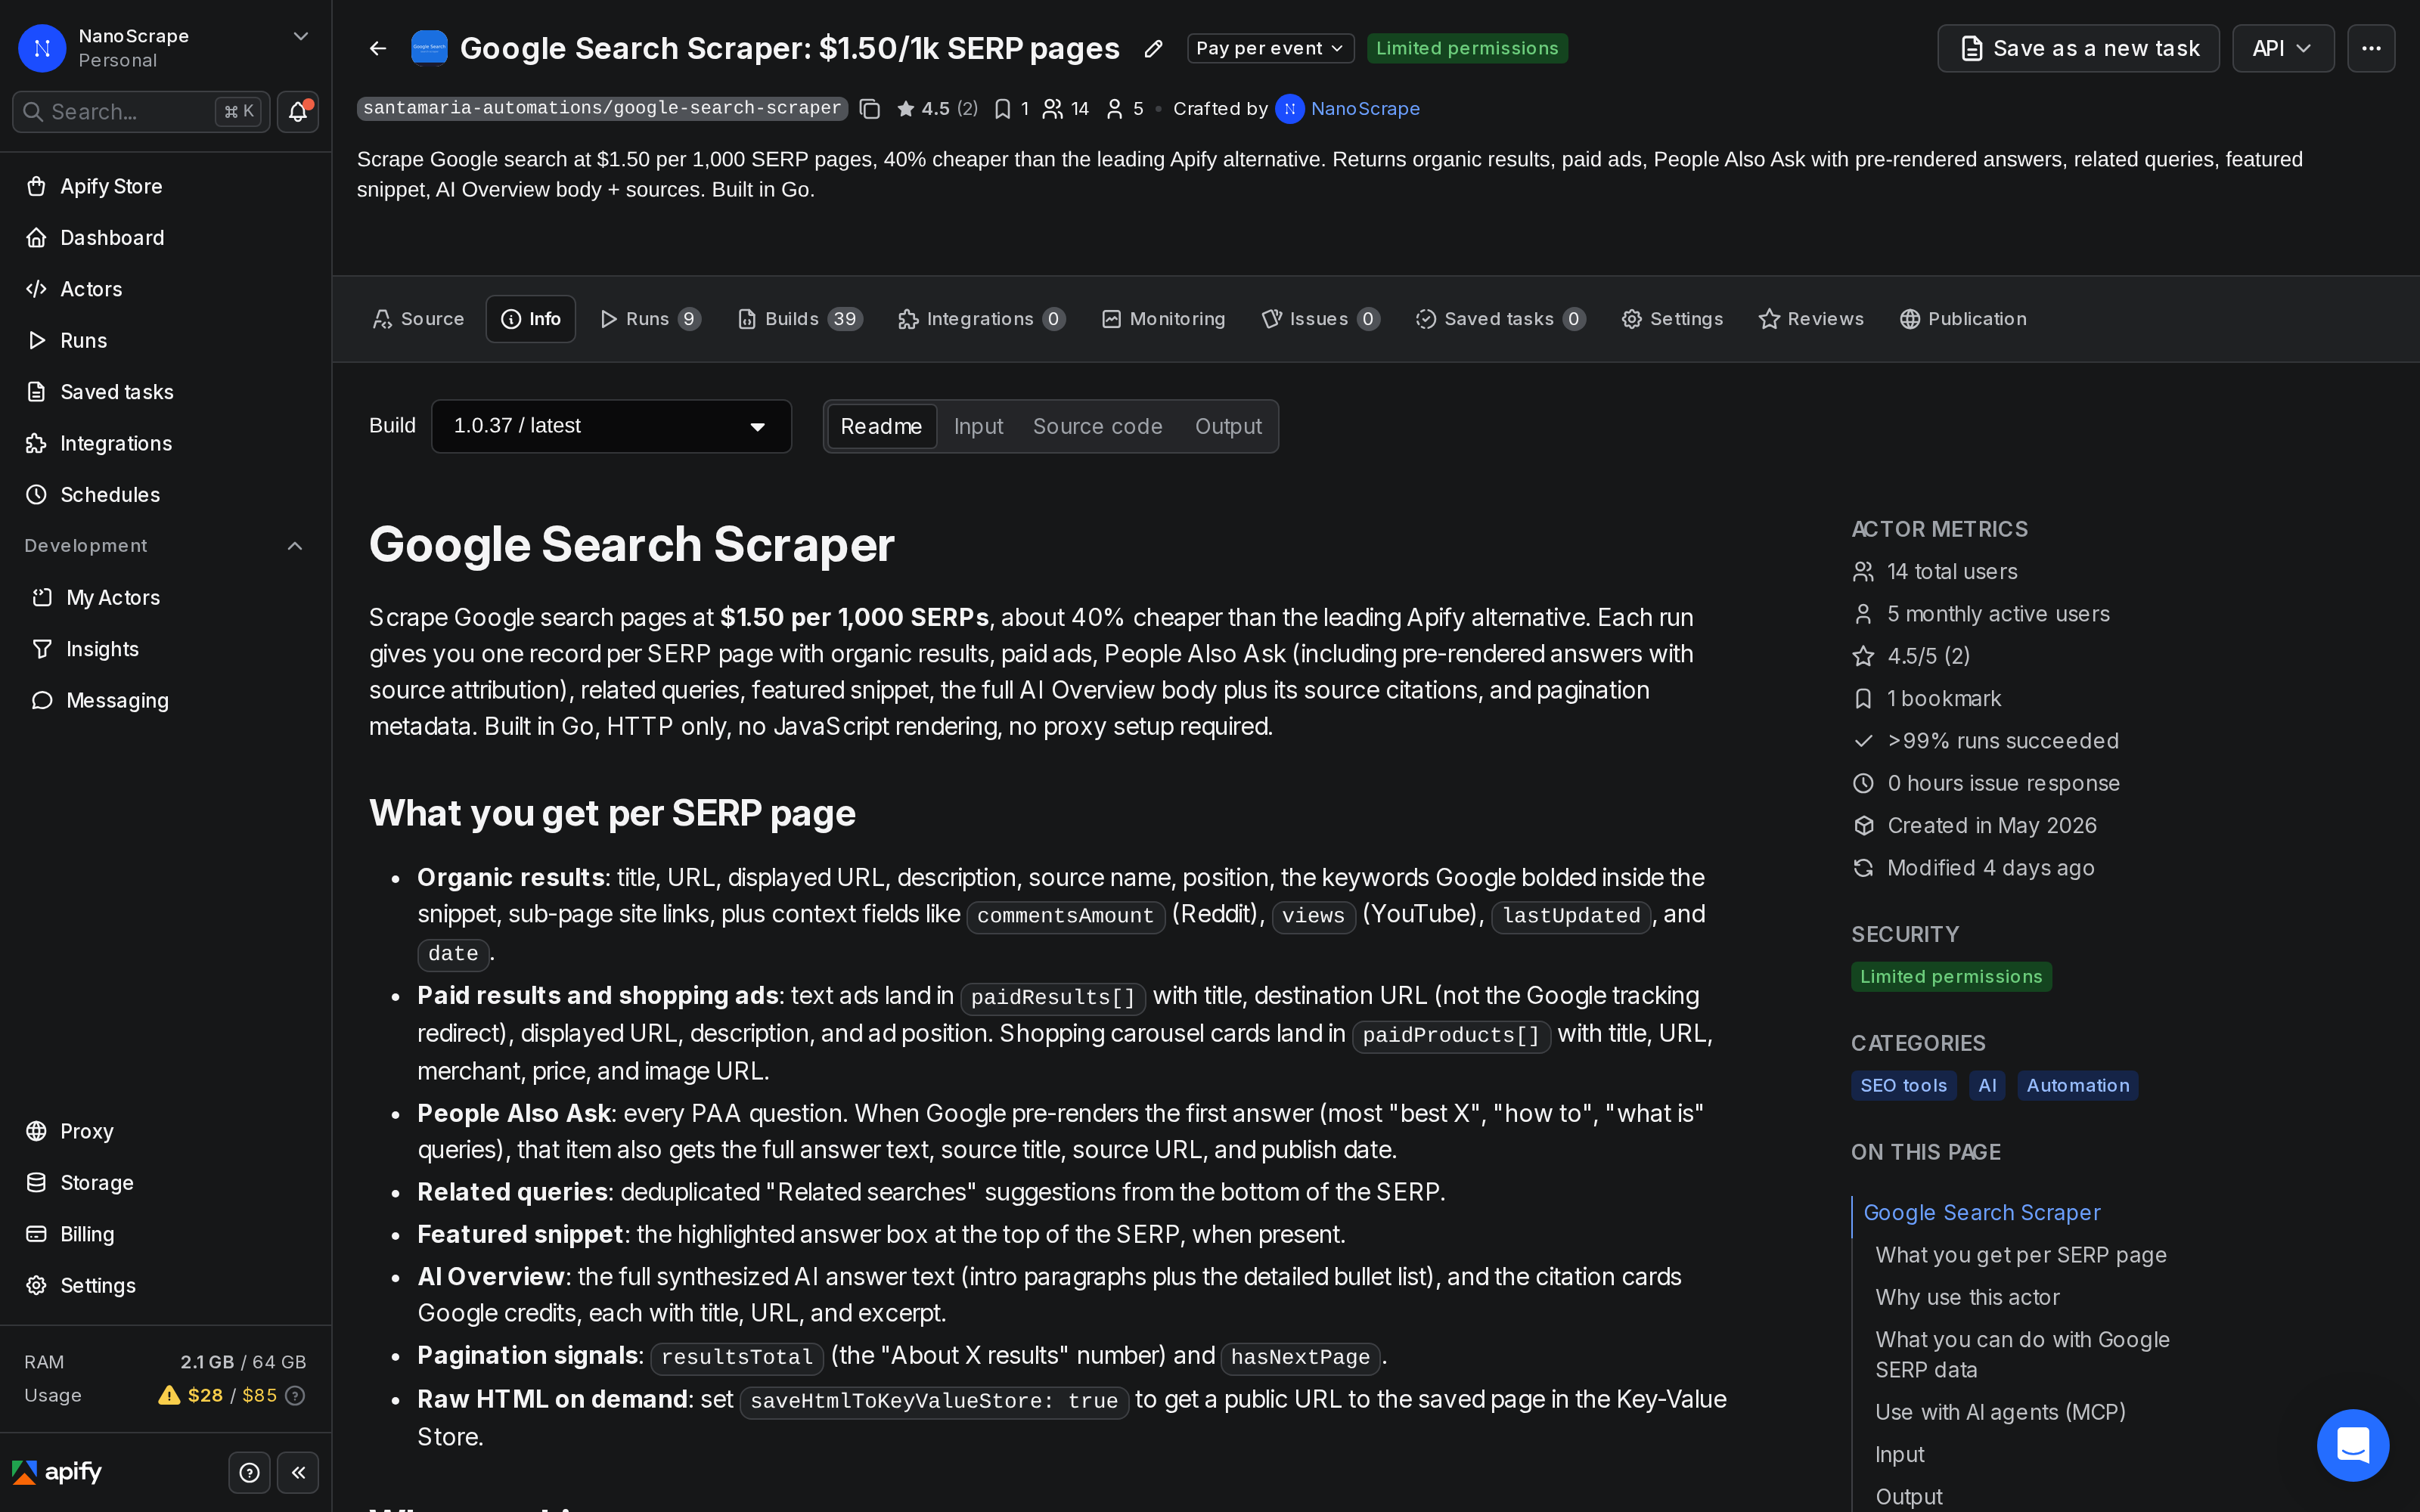Collapse the sidebar with the double chevron icon
The width and height of the screenshot is (2420, 1512).
click(298, 1472)
